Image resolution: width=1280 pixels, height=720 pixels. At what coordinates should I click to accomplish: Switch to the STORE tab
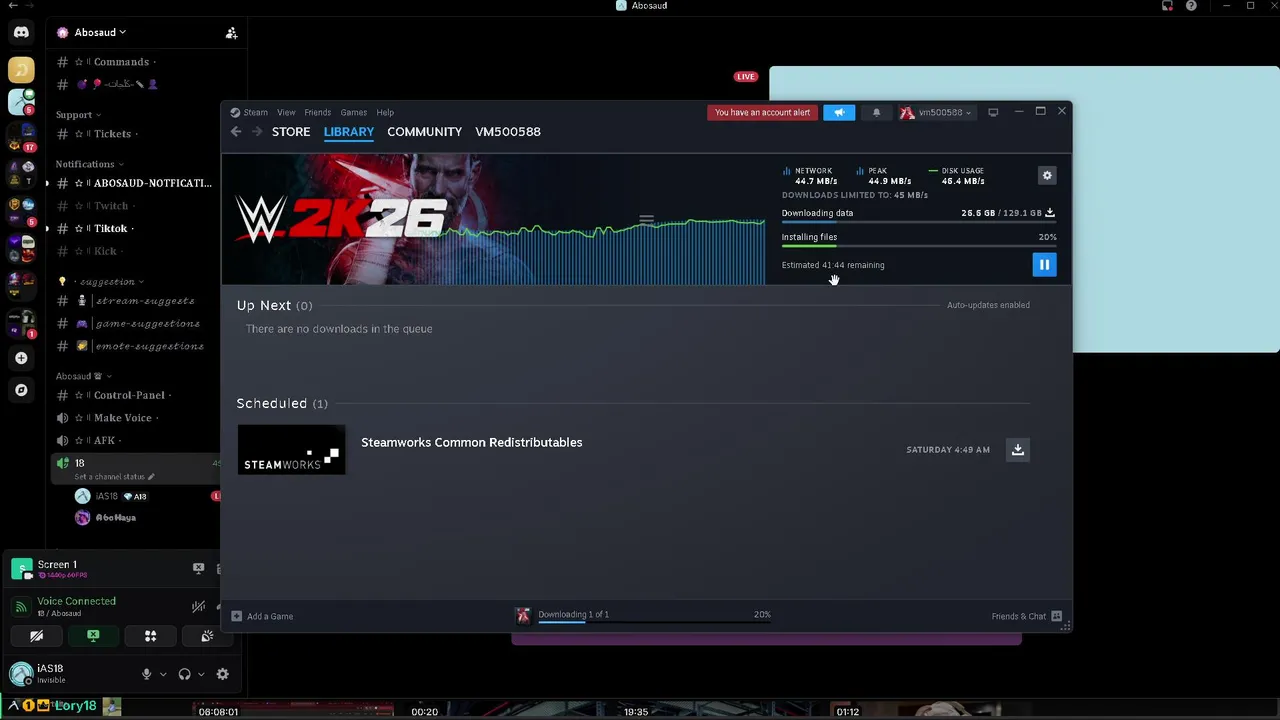291,132
